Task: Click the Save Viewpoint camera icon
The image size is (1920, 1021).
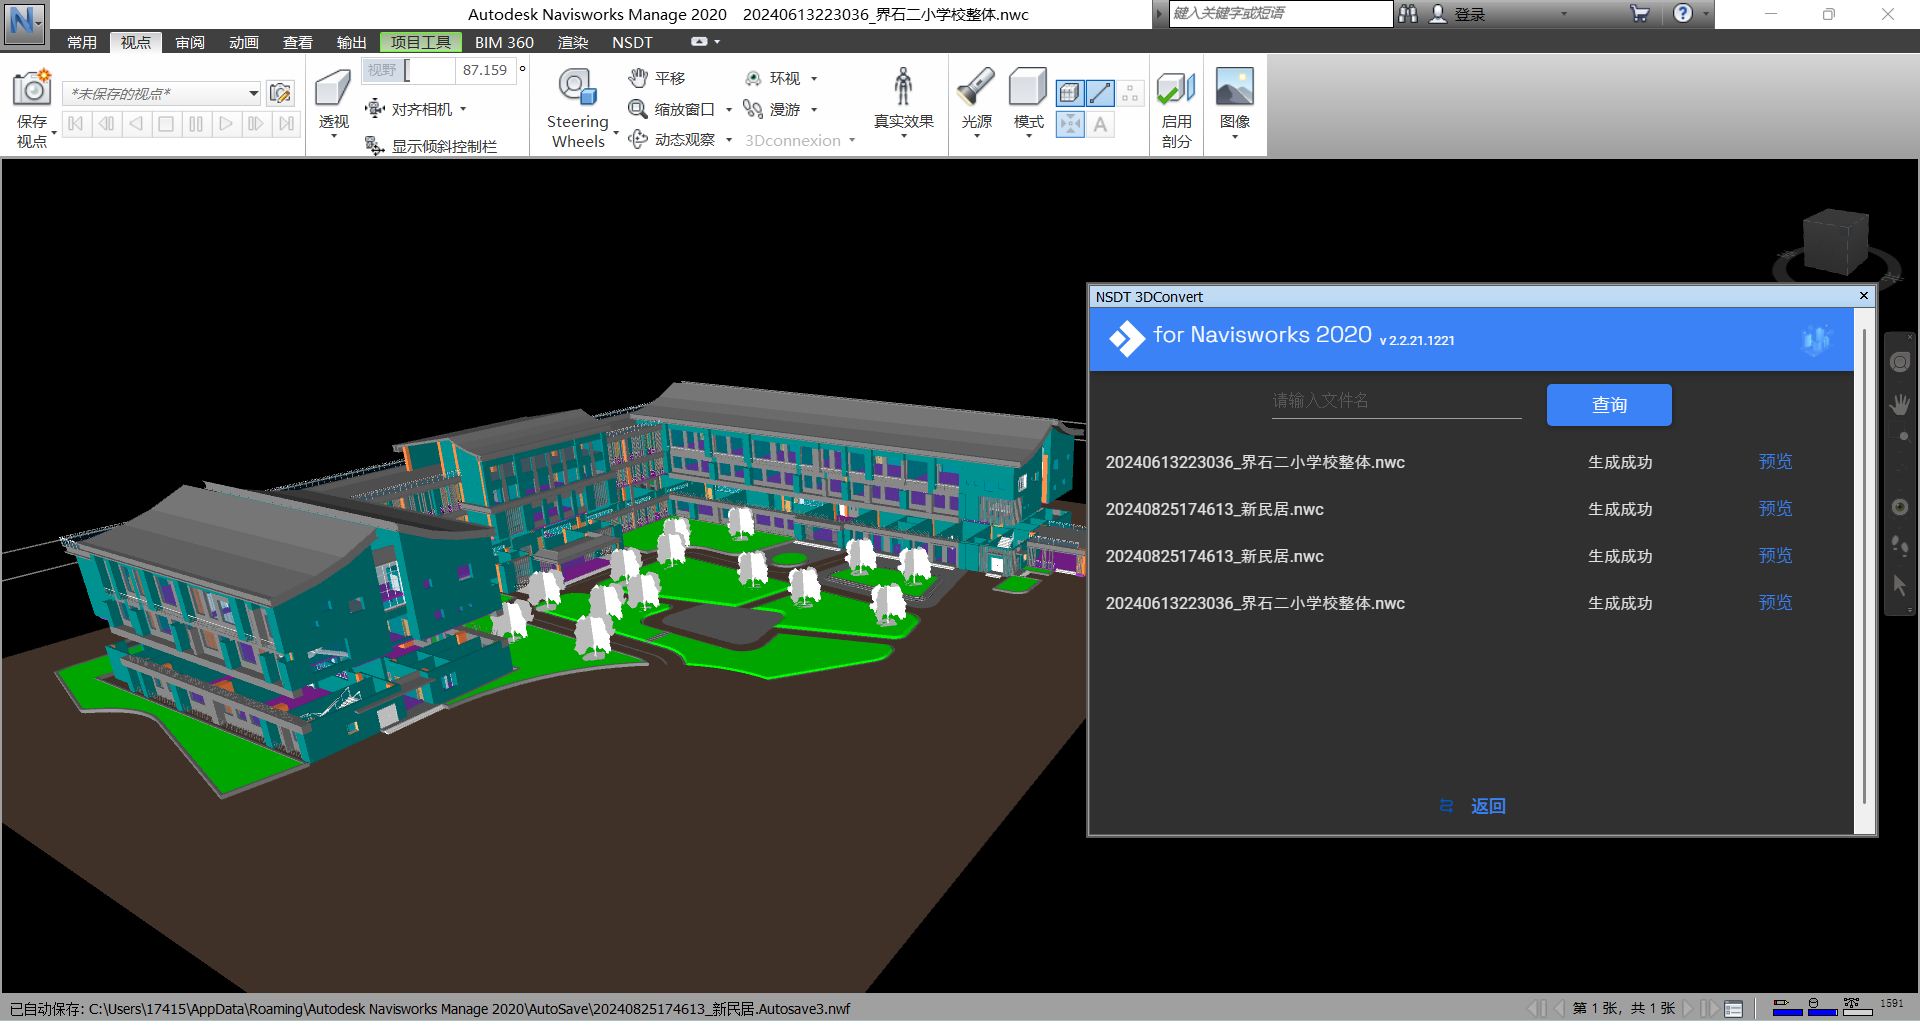Action: point(31,88)
